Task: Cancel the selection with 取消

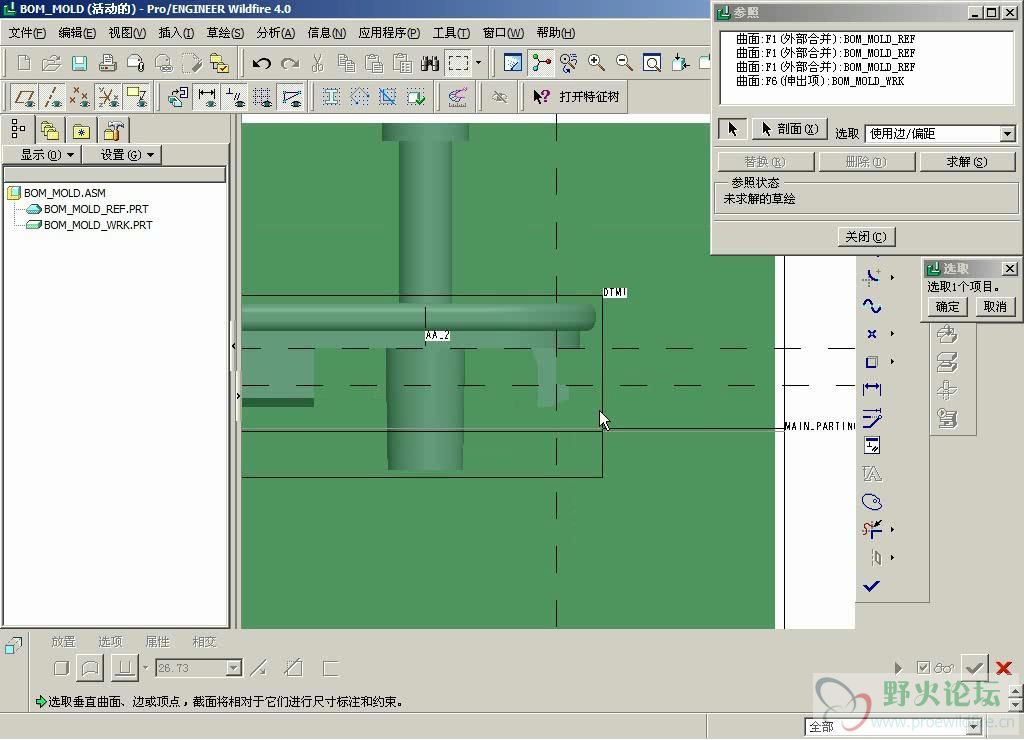Action: click(995, 306)
